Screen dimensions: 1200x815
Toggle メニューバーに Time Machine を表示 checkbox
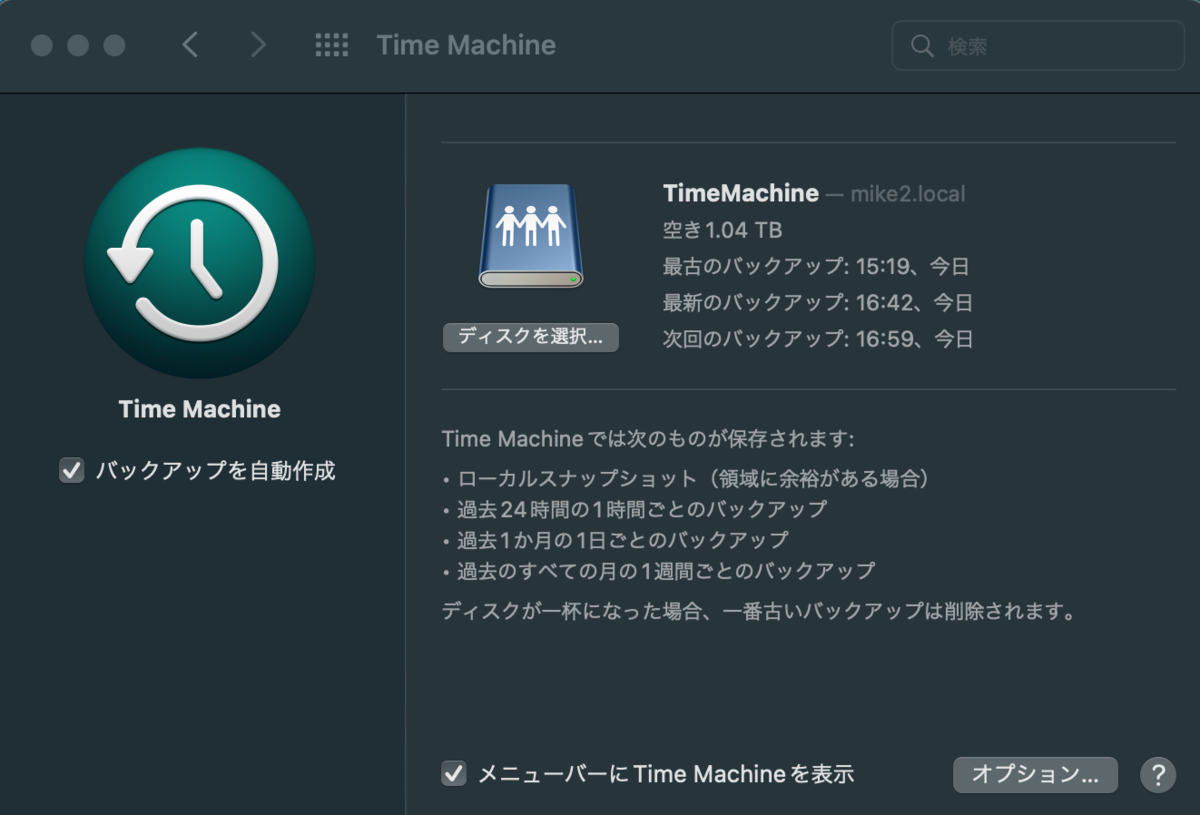pyautogui.click(x=454, y=773)
